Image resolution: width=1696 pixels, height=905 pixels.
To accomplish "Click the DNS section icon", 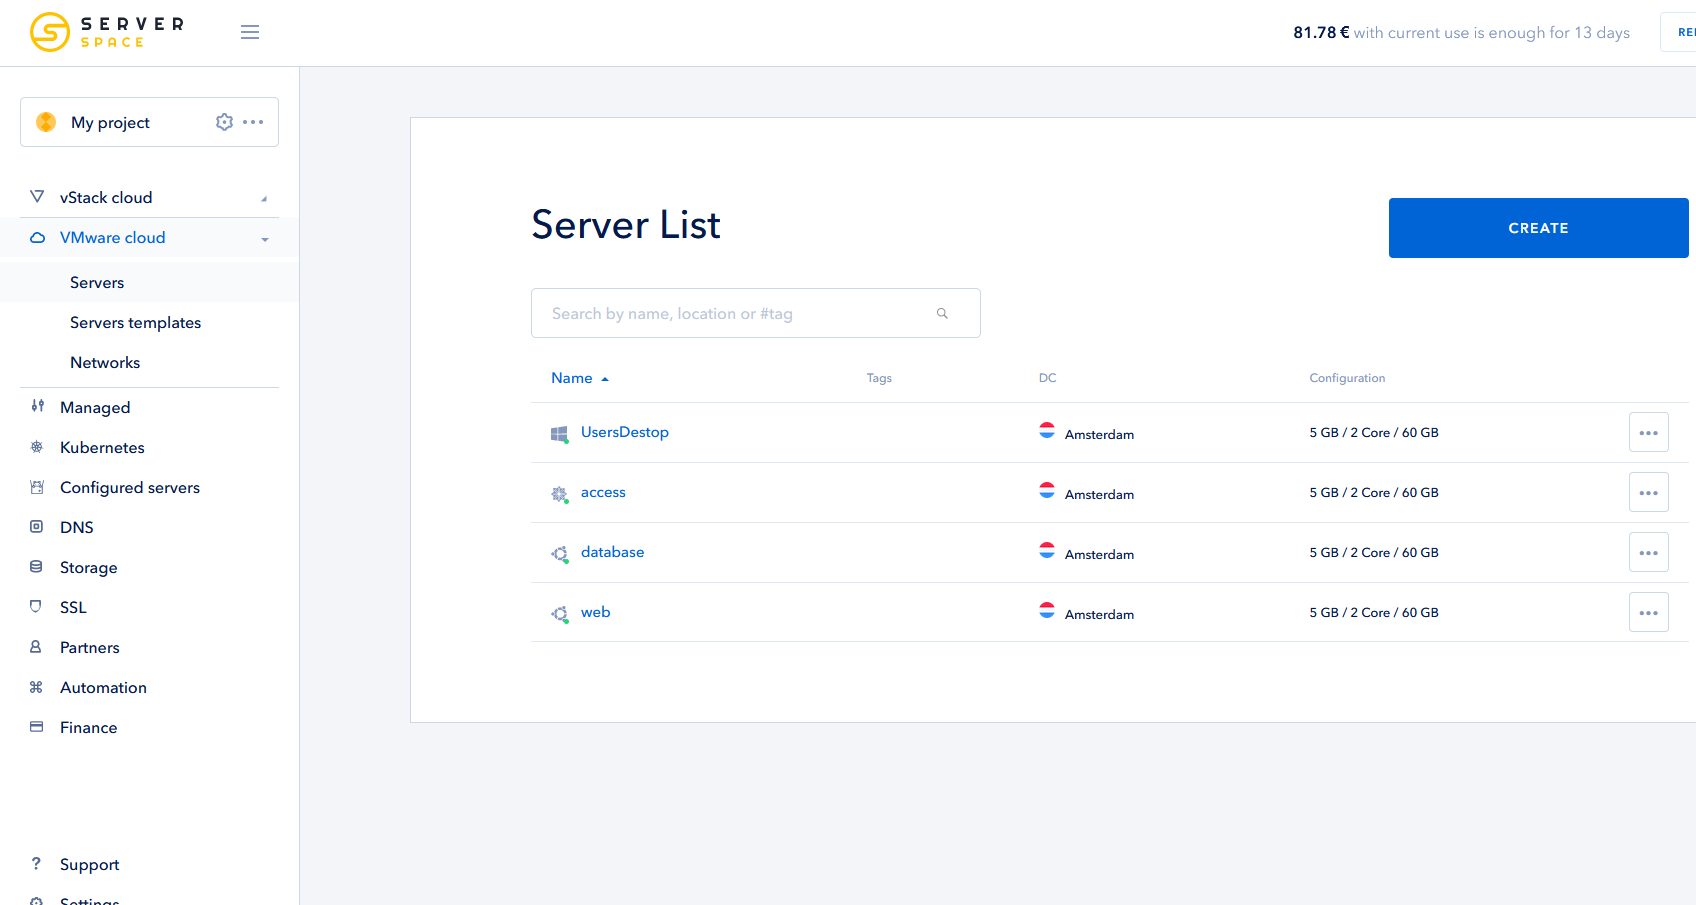I will click(36, 527).
